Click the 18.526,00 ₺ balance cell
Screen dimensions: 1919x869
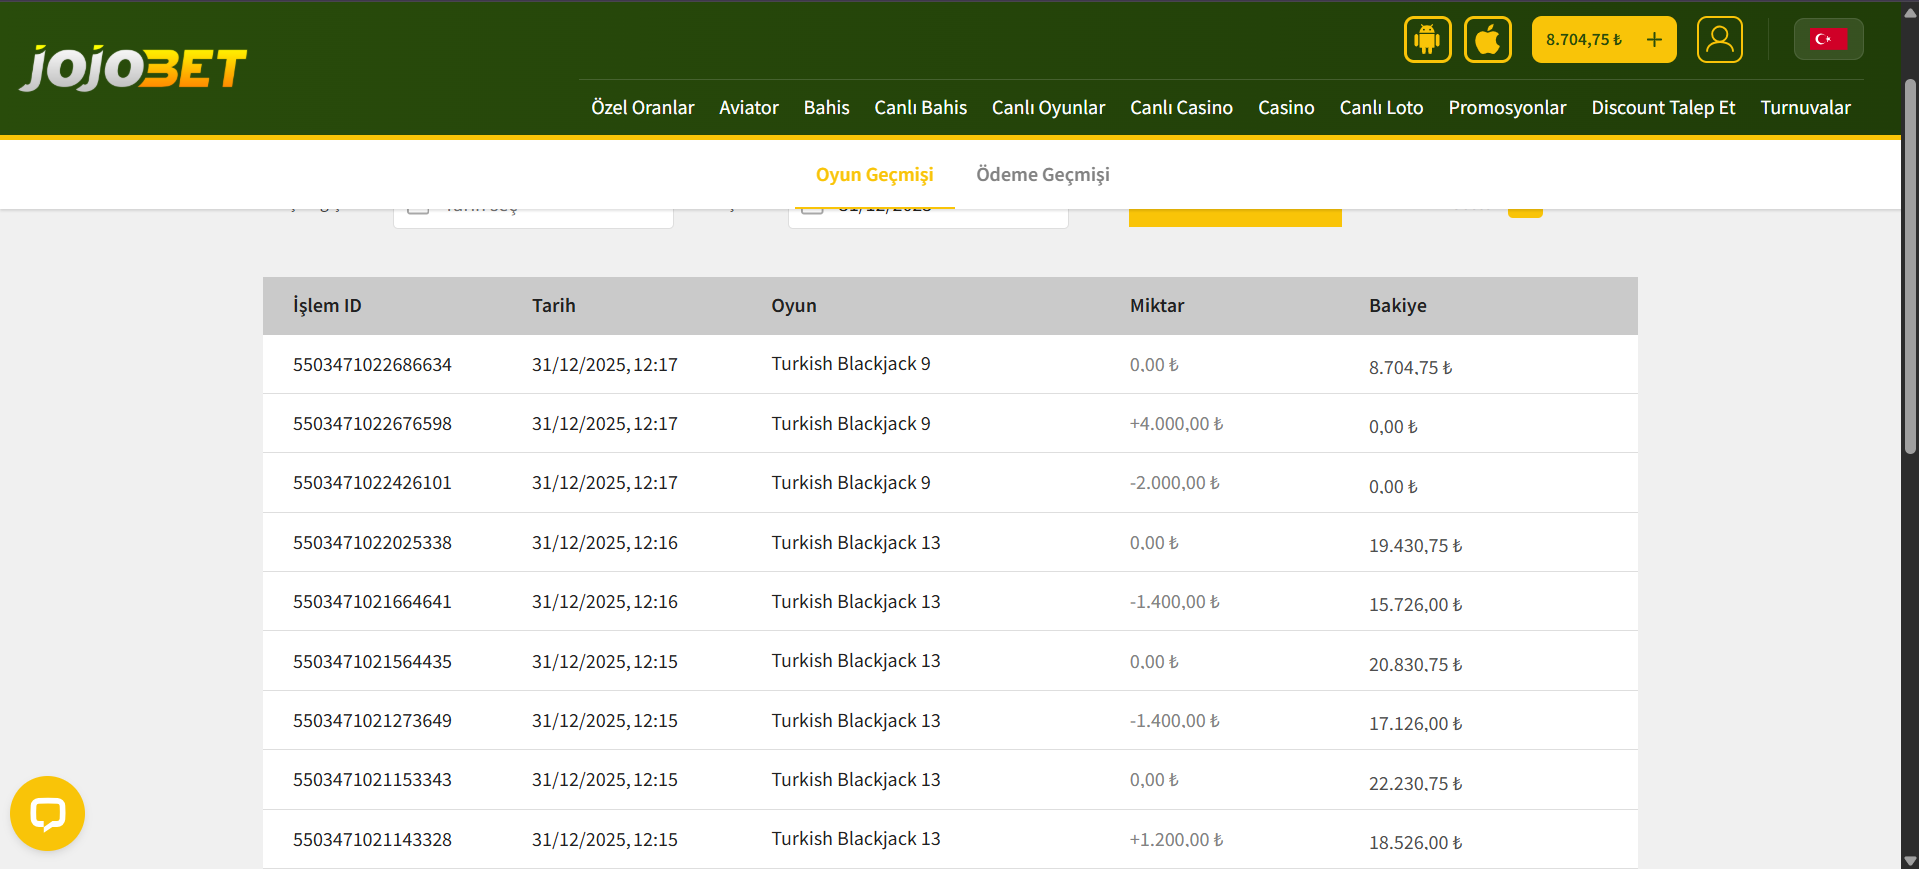(x=1415, y=843)
